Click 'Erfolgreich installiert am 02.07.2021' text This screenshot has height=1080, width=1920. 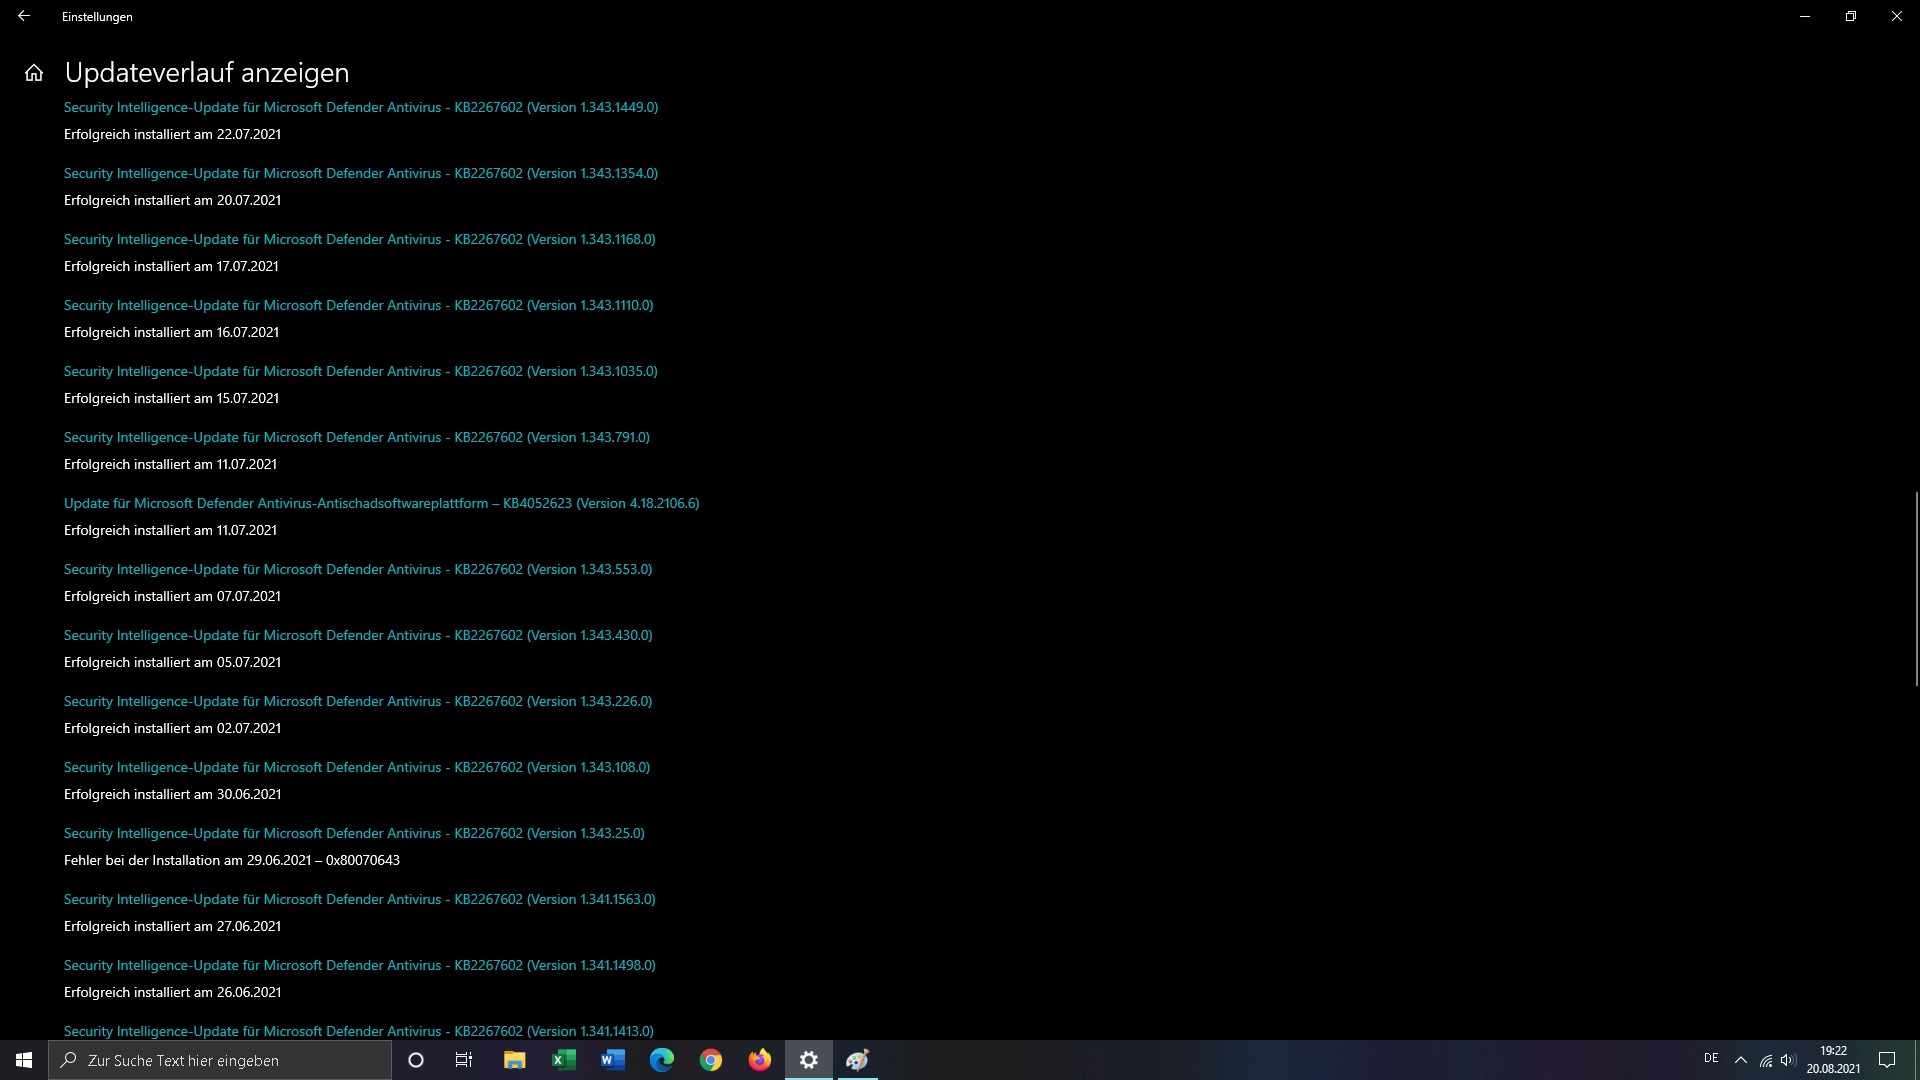click(x=172, y=728)
